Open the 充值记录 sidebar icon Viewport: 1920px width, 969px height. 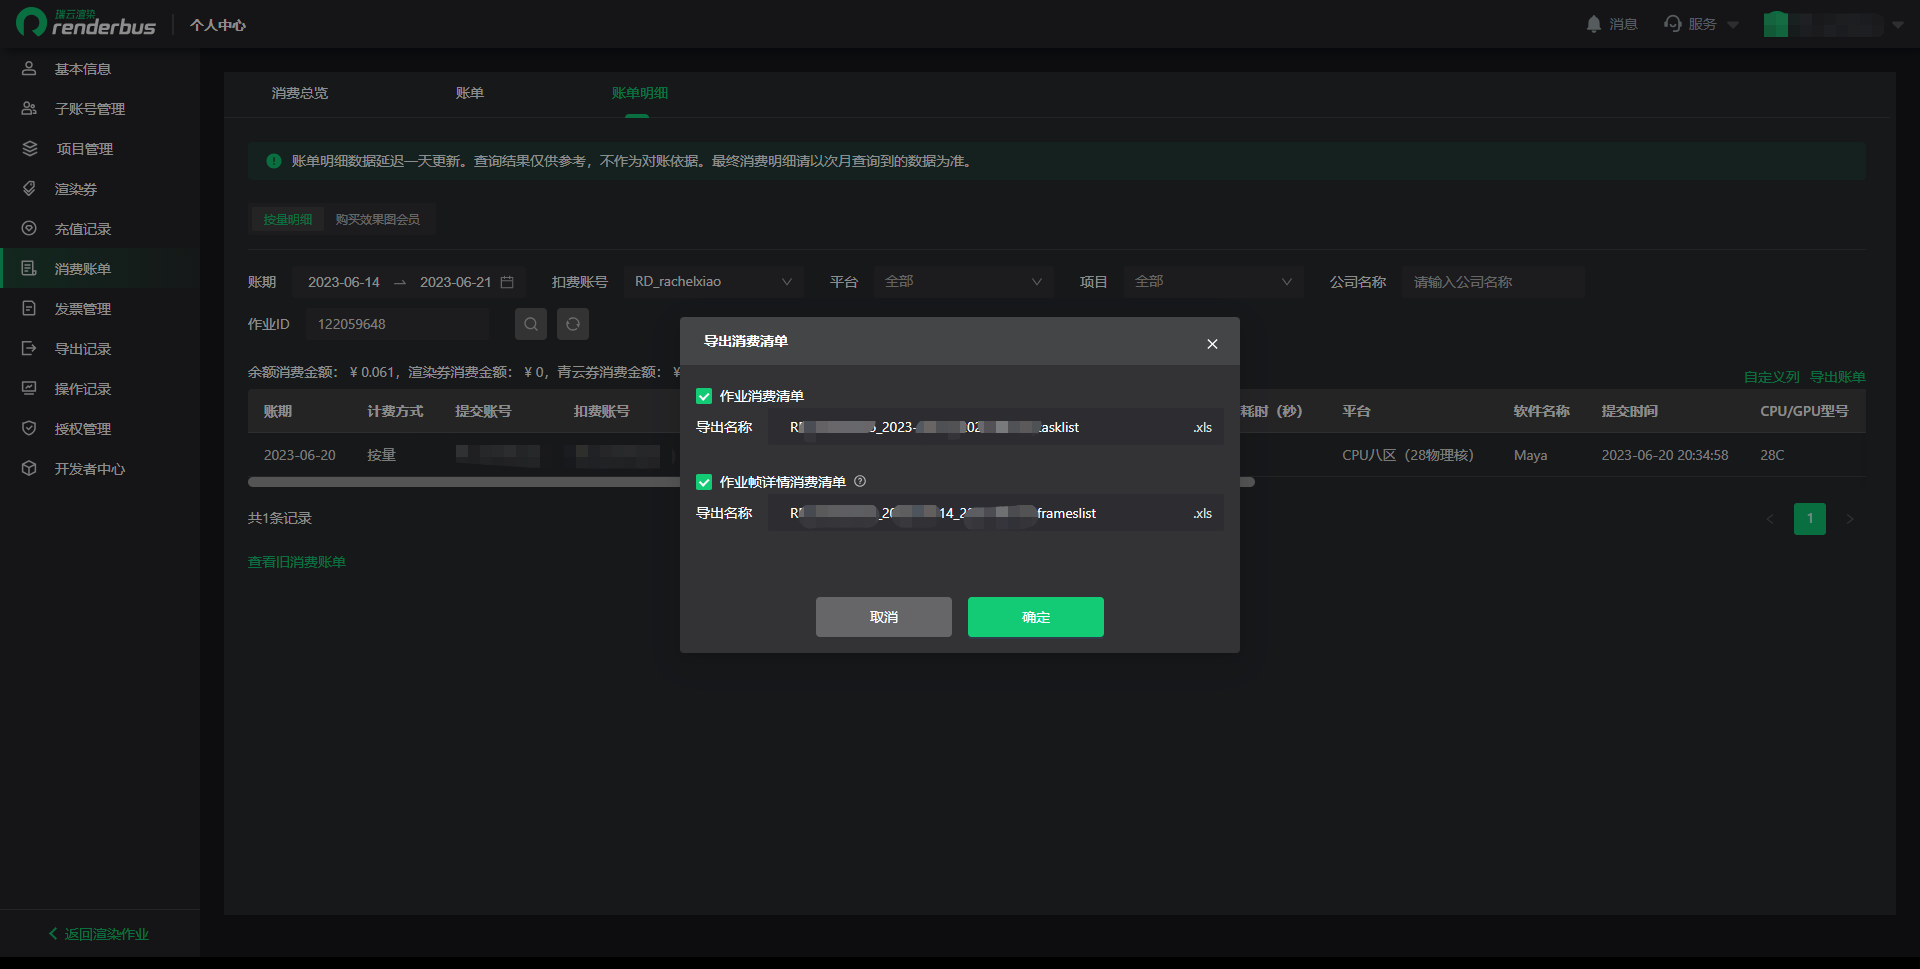coord(29,229)
